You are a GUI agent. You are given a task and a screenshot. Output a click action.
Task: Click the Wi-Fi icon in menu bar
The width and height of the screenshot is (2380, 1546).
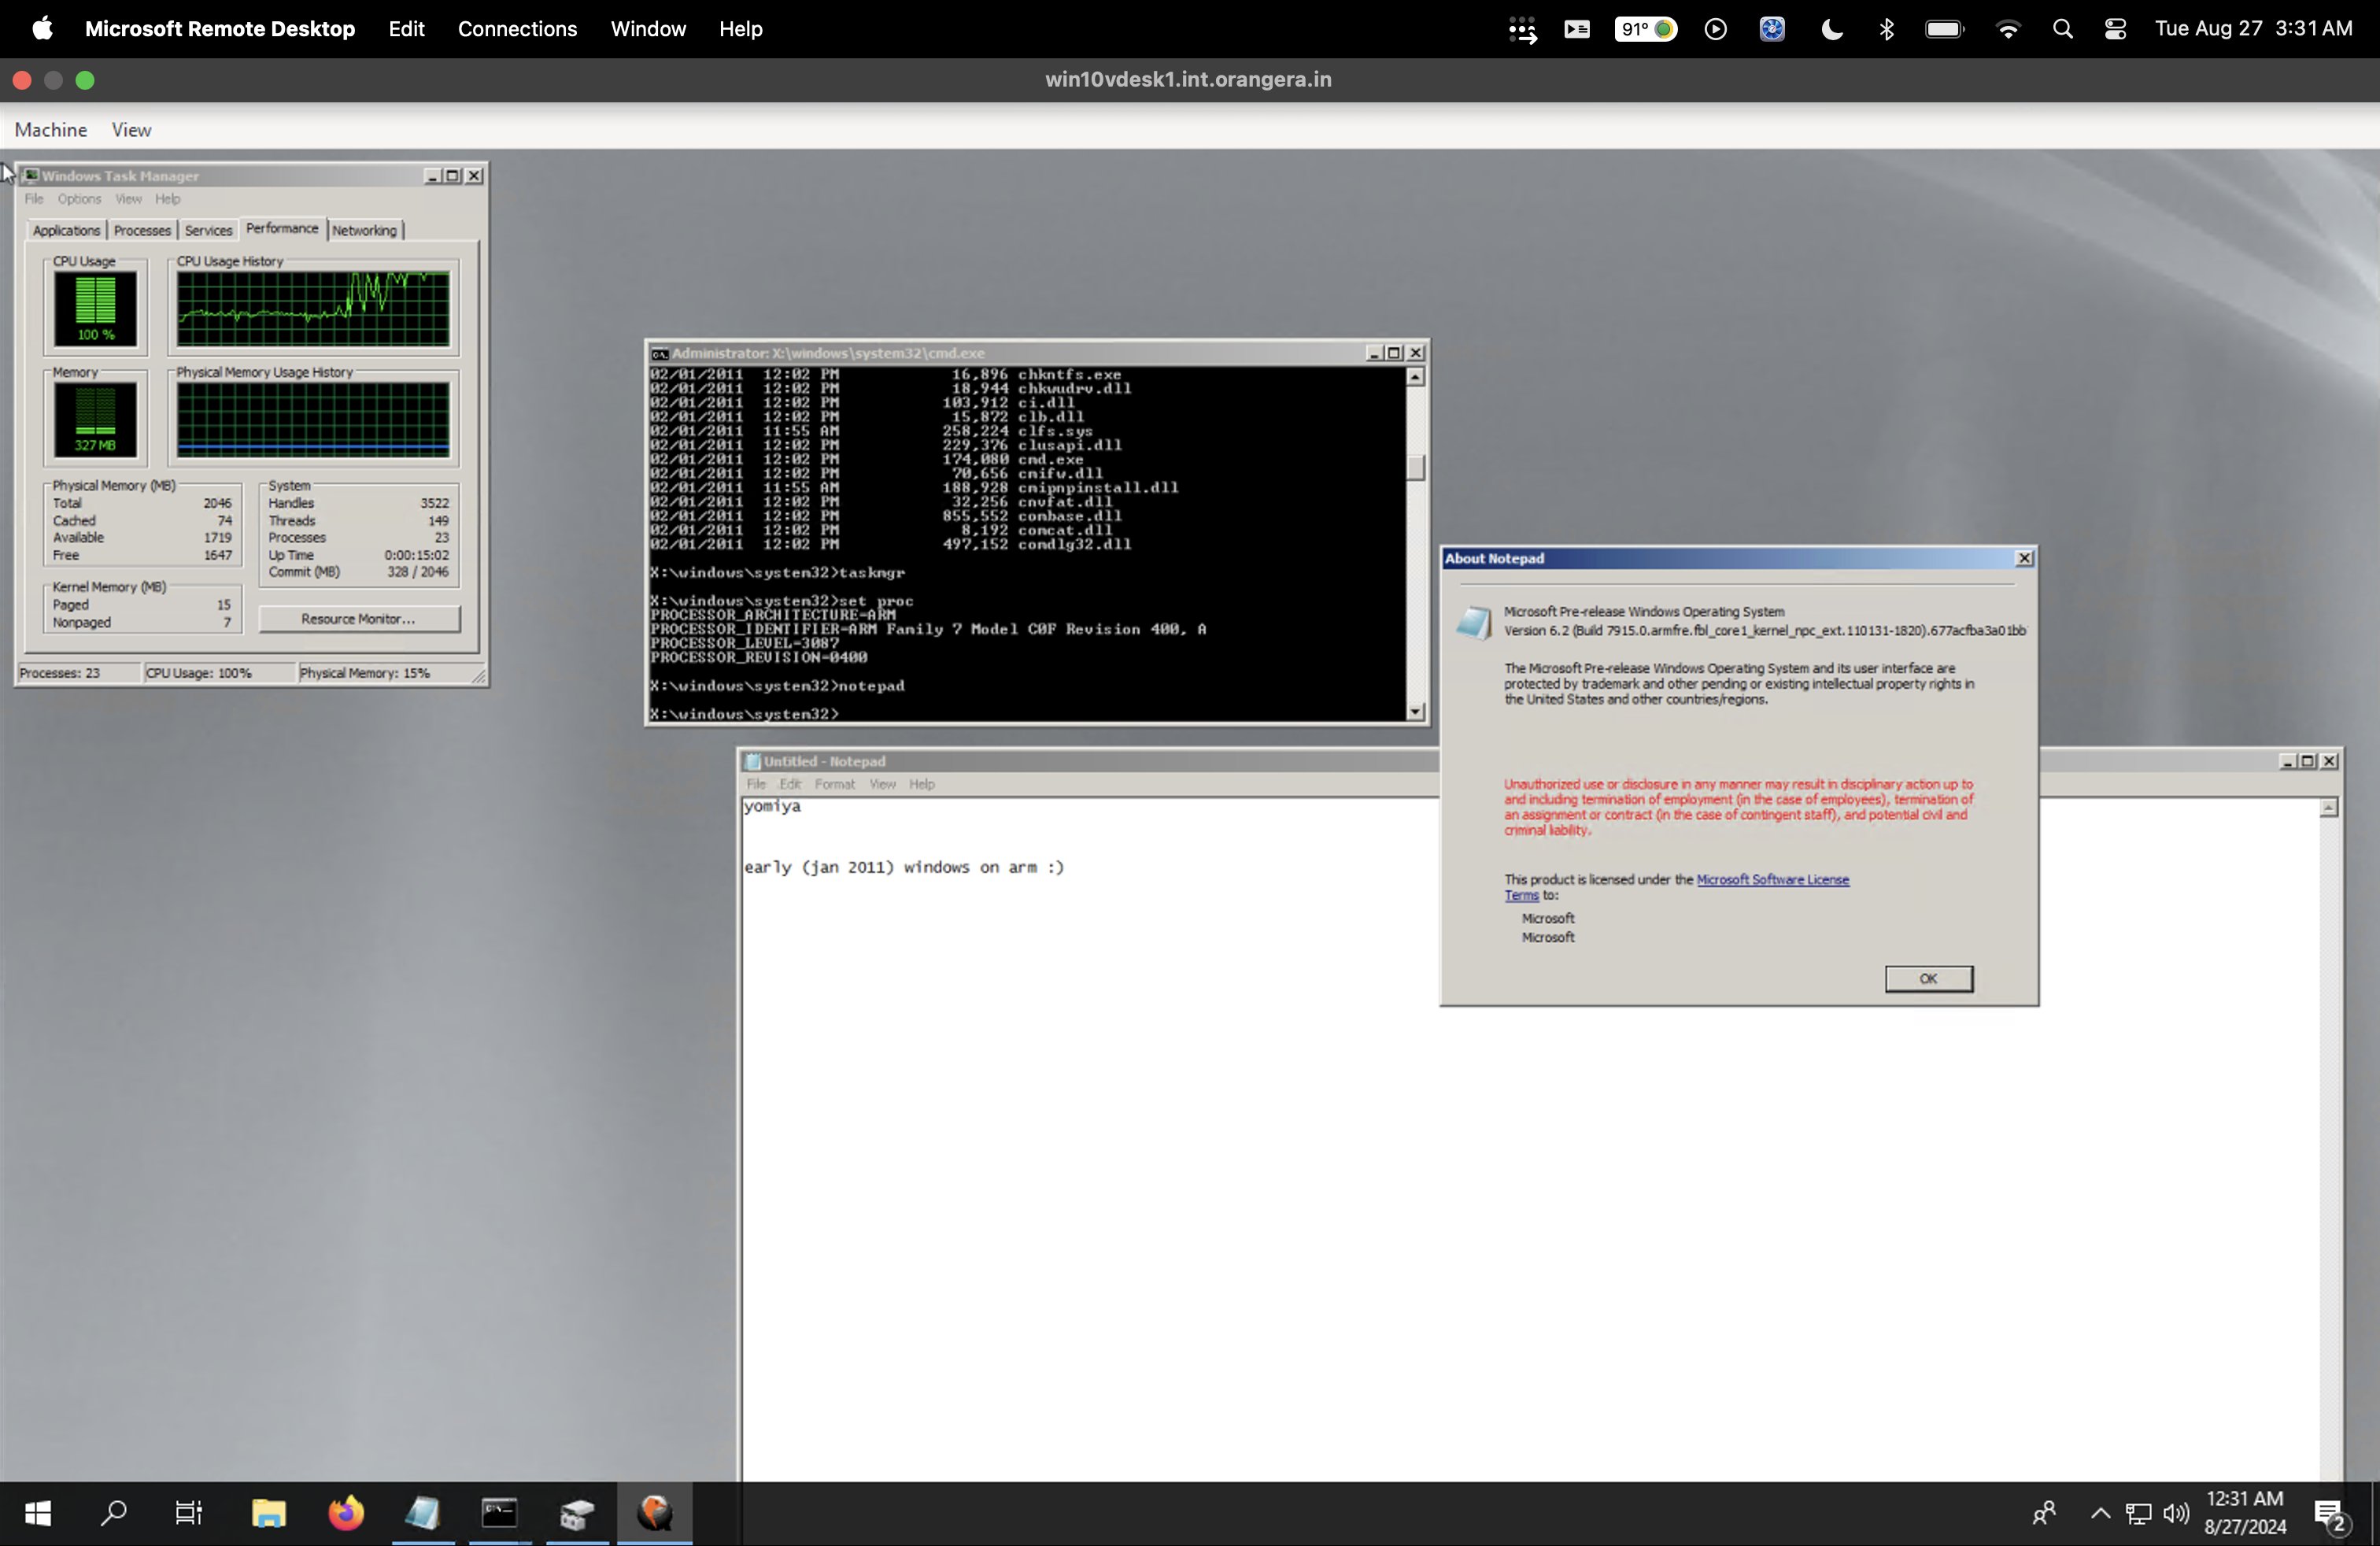tap(2007, 29)
